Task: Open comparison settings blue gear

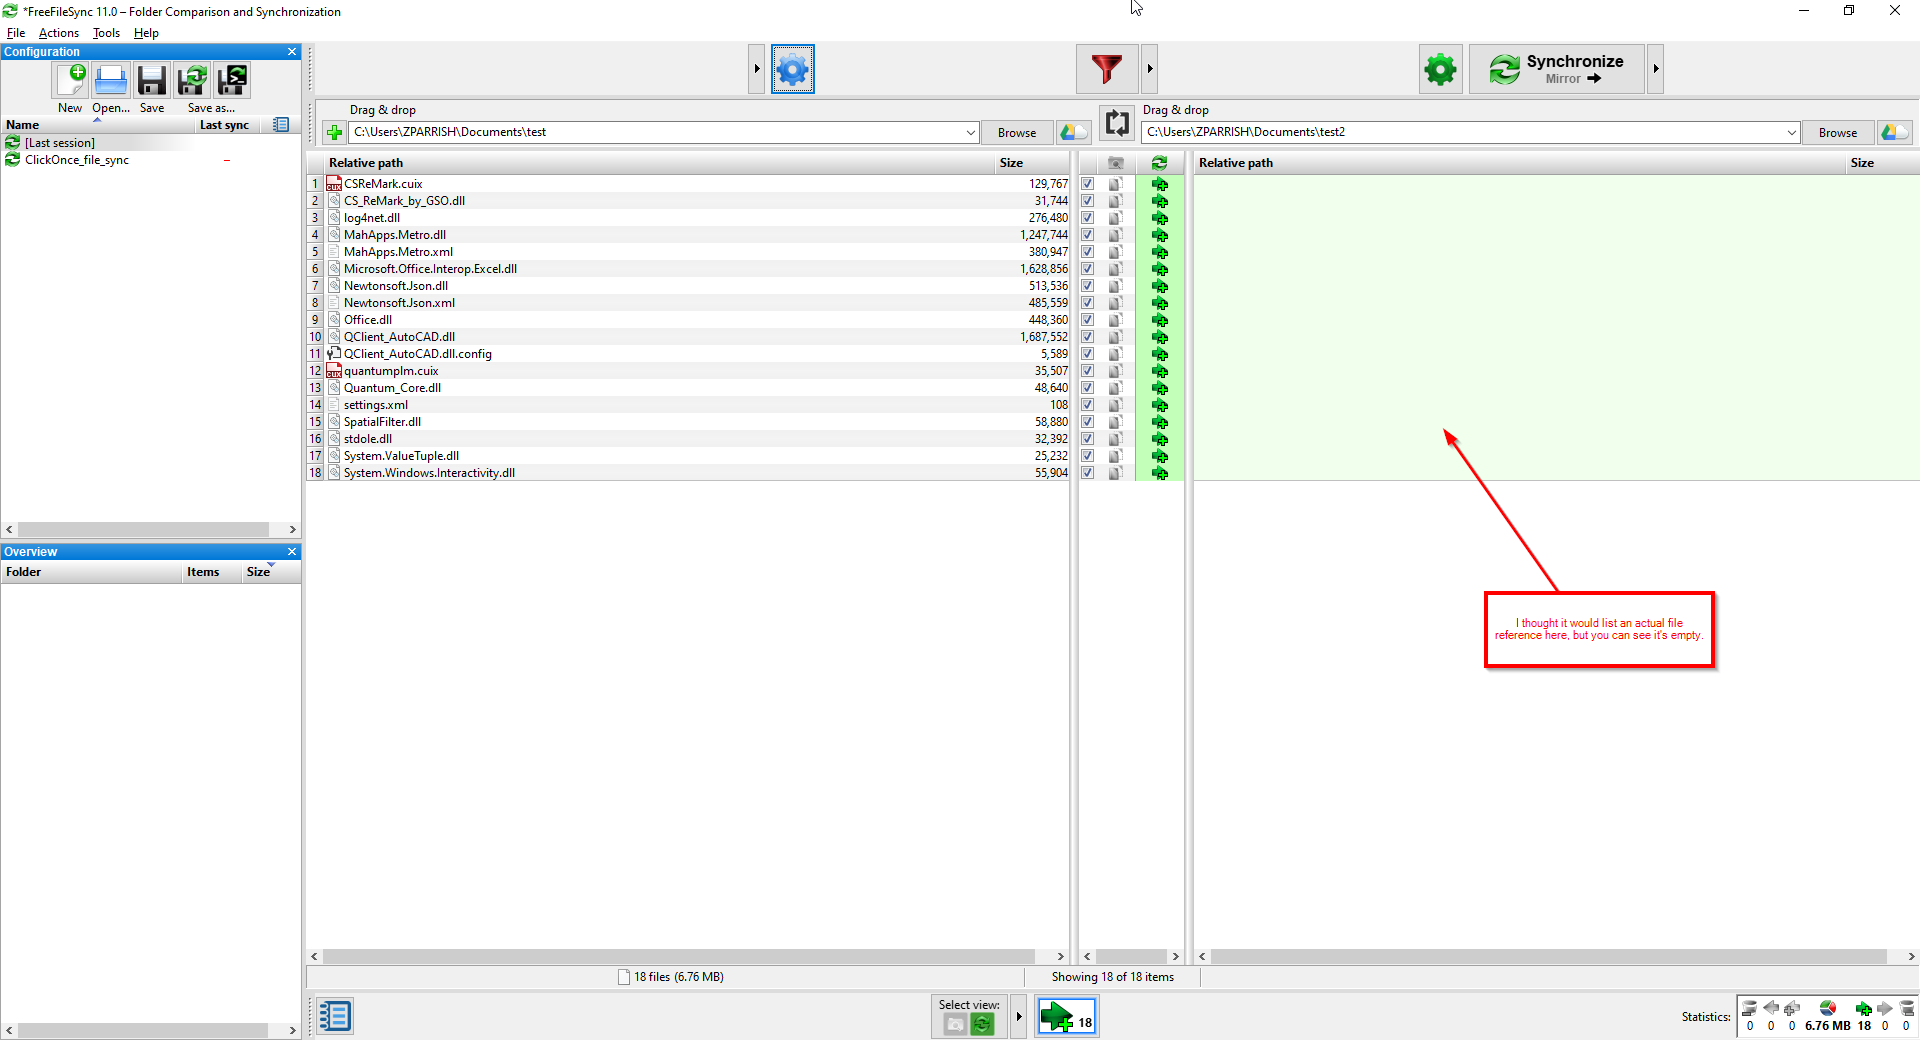Action: point(792,69)
